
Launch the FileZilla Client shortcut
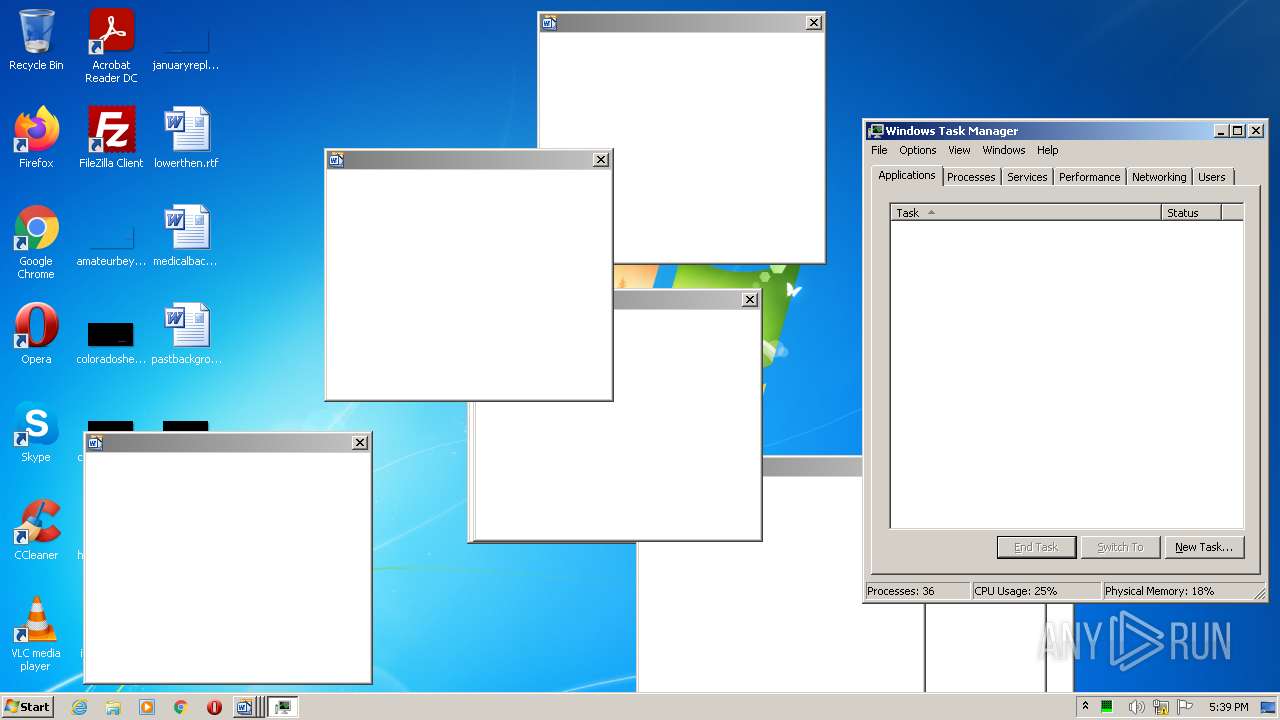point(111,138)
